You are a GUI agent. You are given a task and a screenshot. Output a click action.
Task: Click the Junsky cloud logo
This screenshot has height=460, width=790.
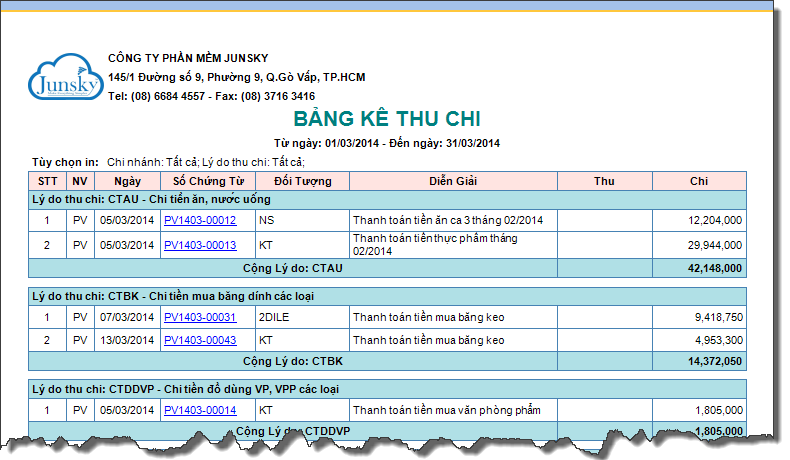tap(66, 81)
